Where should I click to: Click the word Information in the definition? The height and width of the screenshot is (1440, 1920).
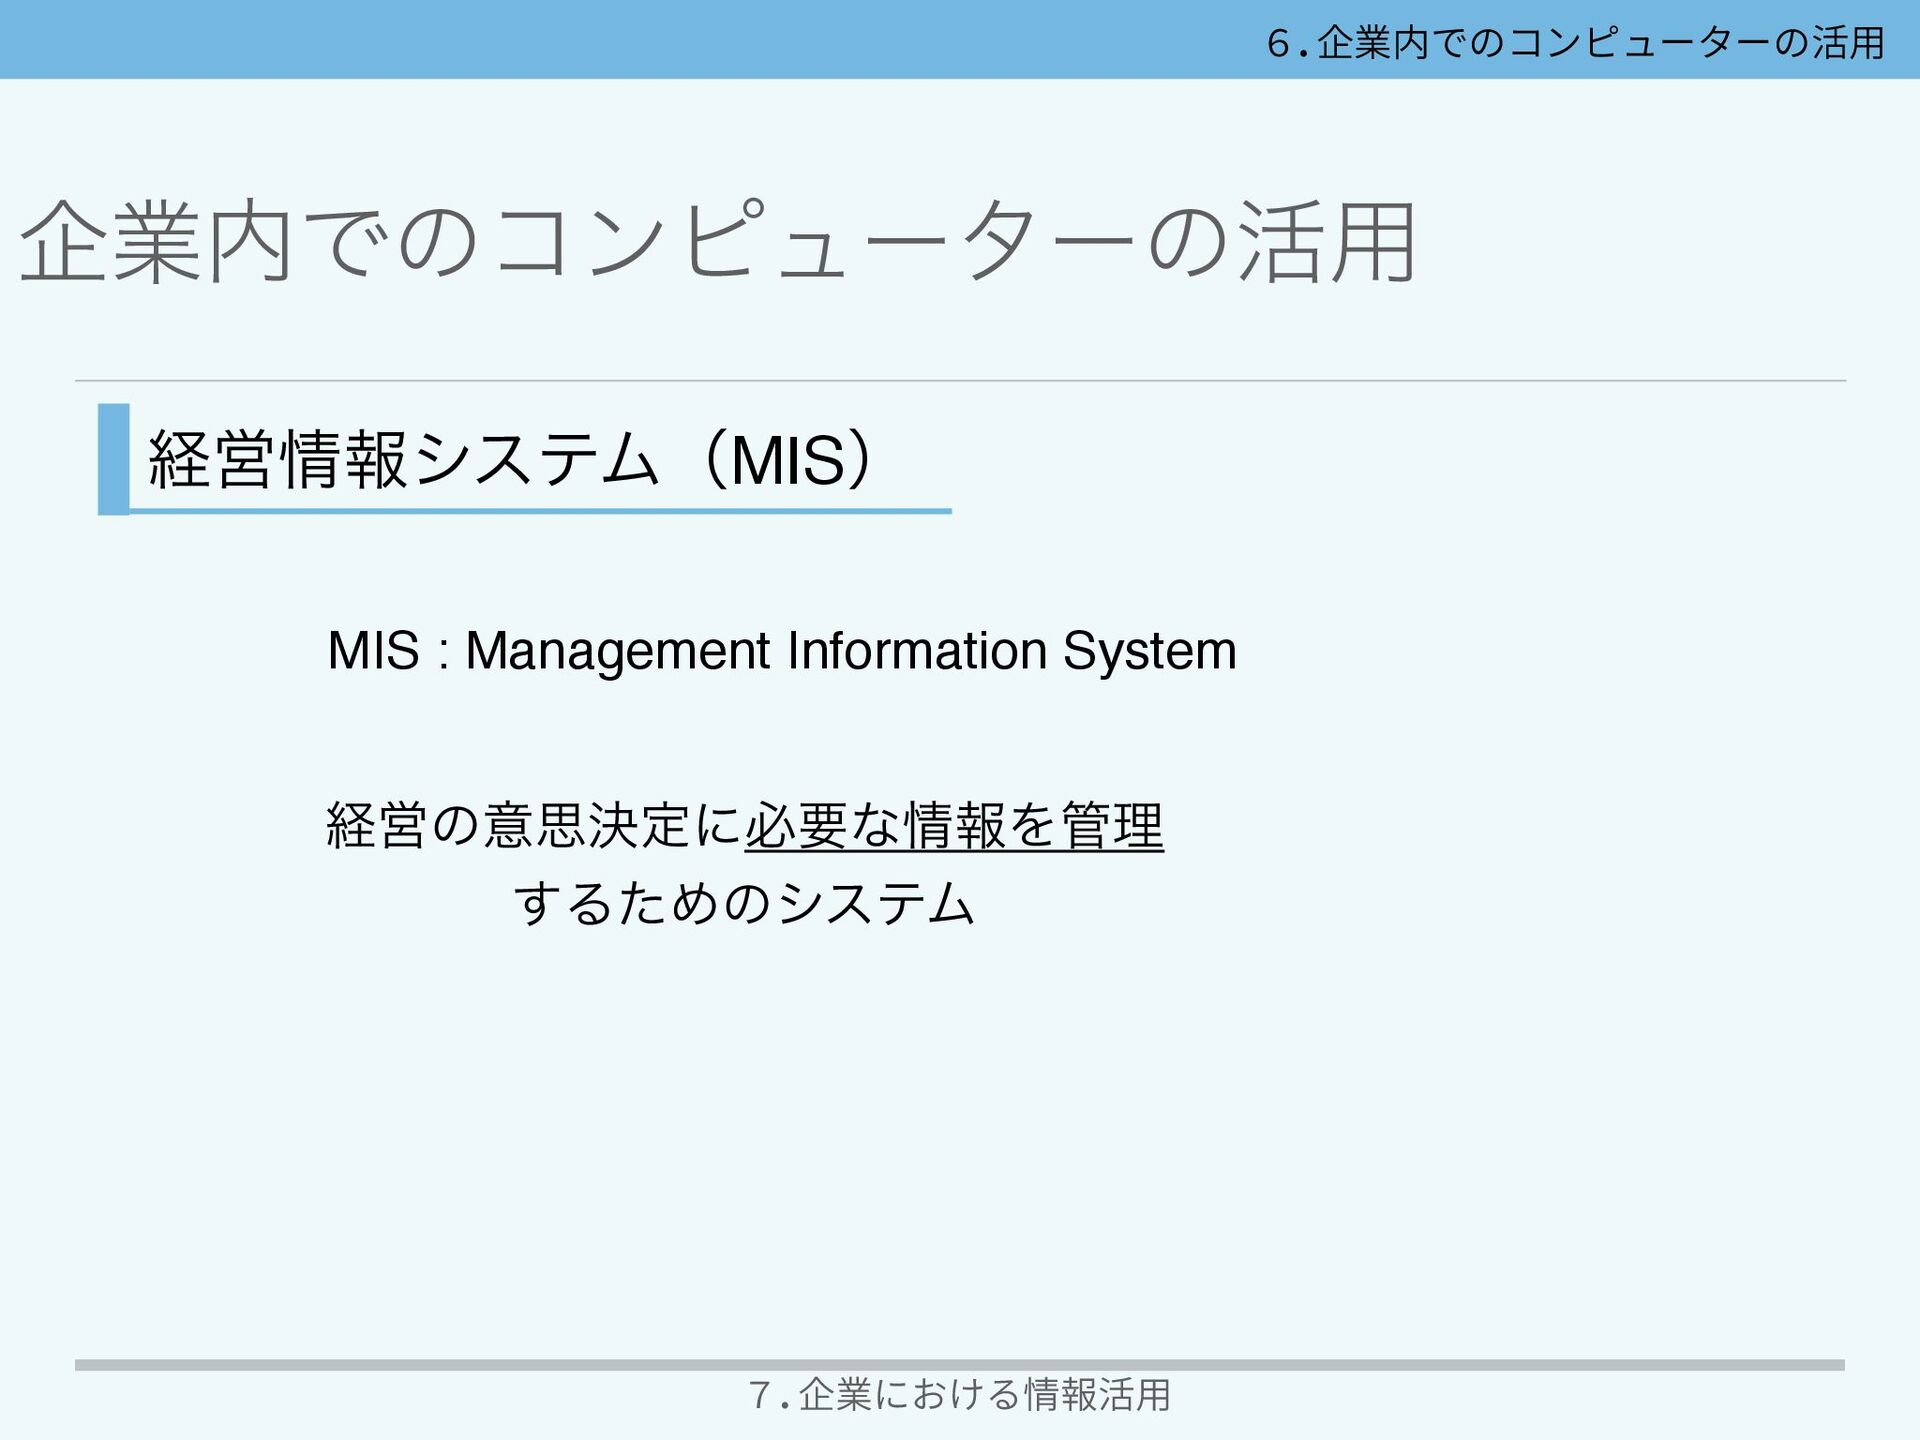click(x=916, y=651)
